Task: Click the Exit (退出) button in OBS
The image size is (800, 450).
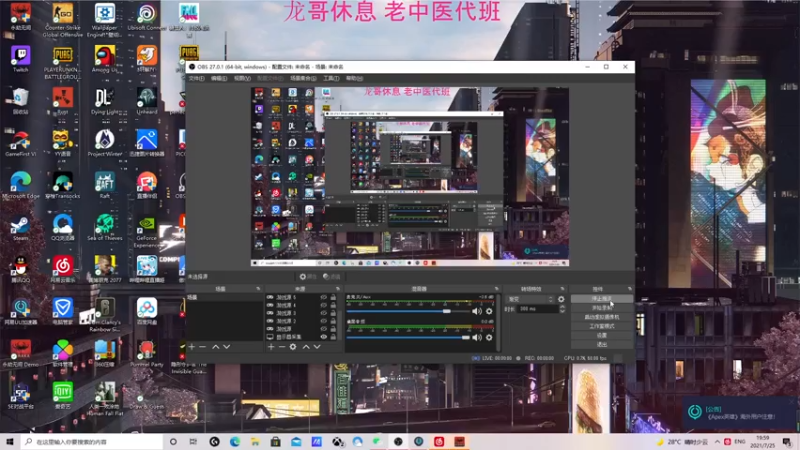Action: tap(602, 345)
